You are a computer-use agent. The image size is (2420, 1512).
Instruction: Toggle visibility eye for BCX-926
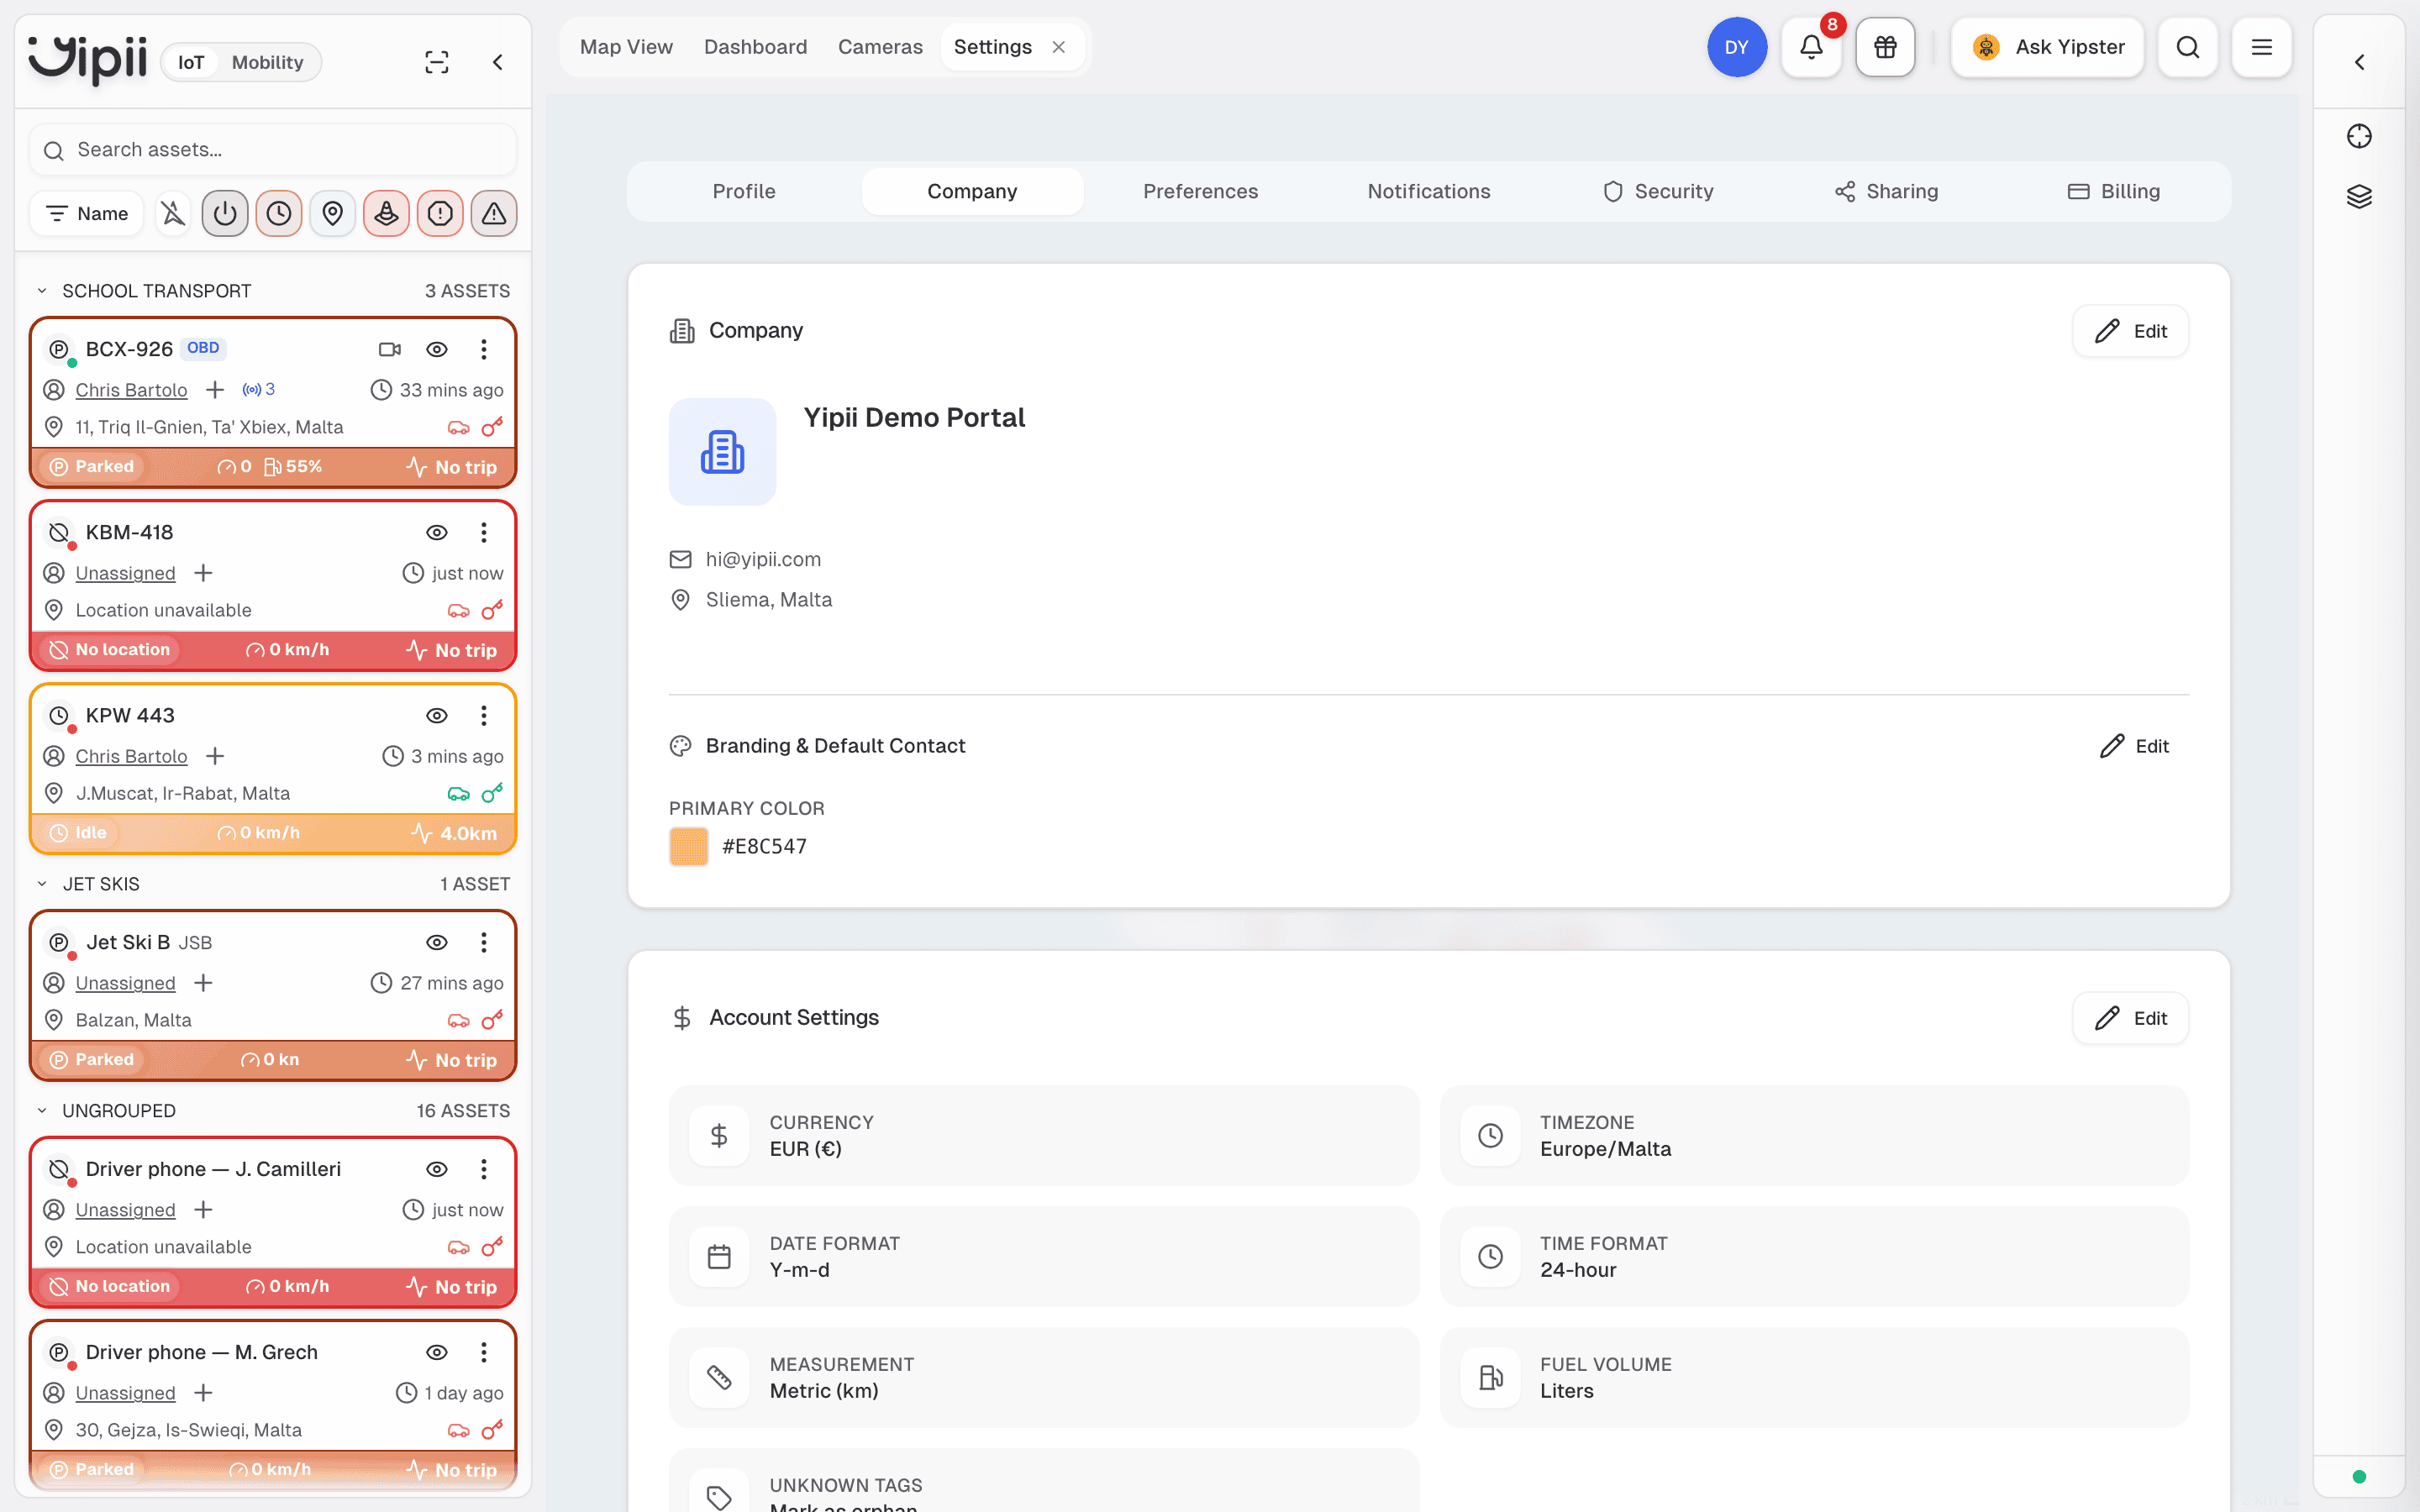pos(437,349)
